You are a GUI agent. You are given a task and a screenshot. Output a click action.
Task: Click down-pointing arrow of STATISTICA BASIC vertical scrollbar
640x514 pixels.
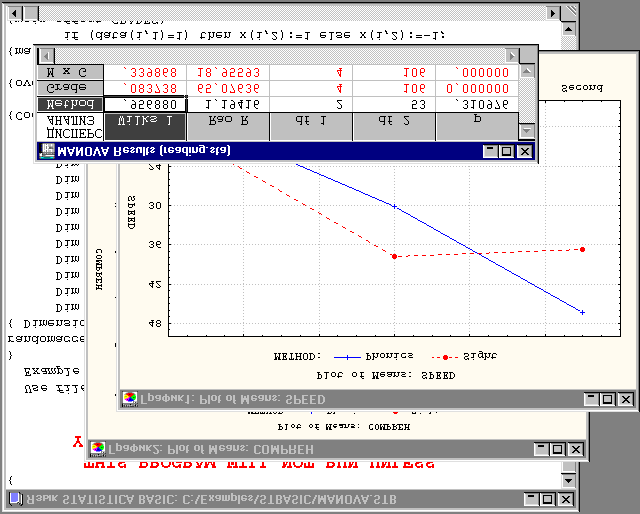(569, 480)
